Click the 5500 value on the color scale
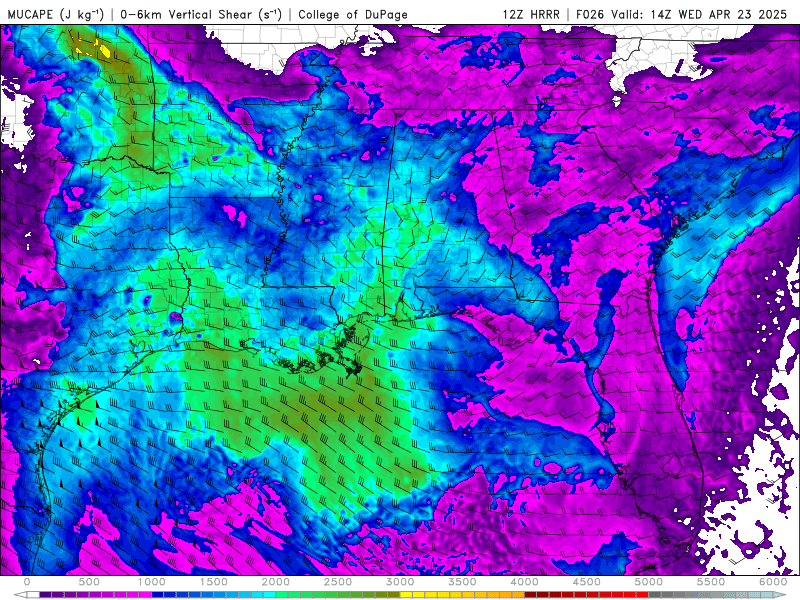The width and height of the screenshot is (800, 600). (711, 582)
